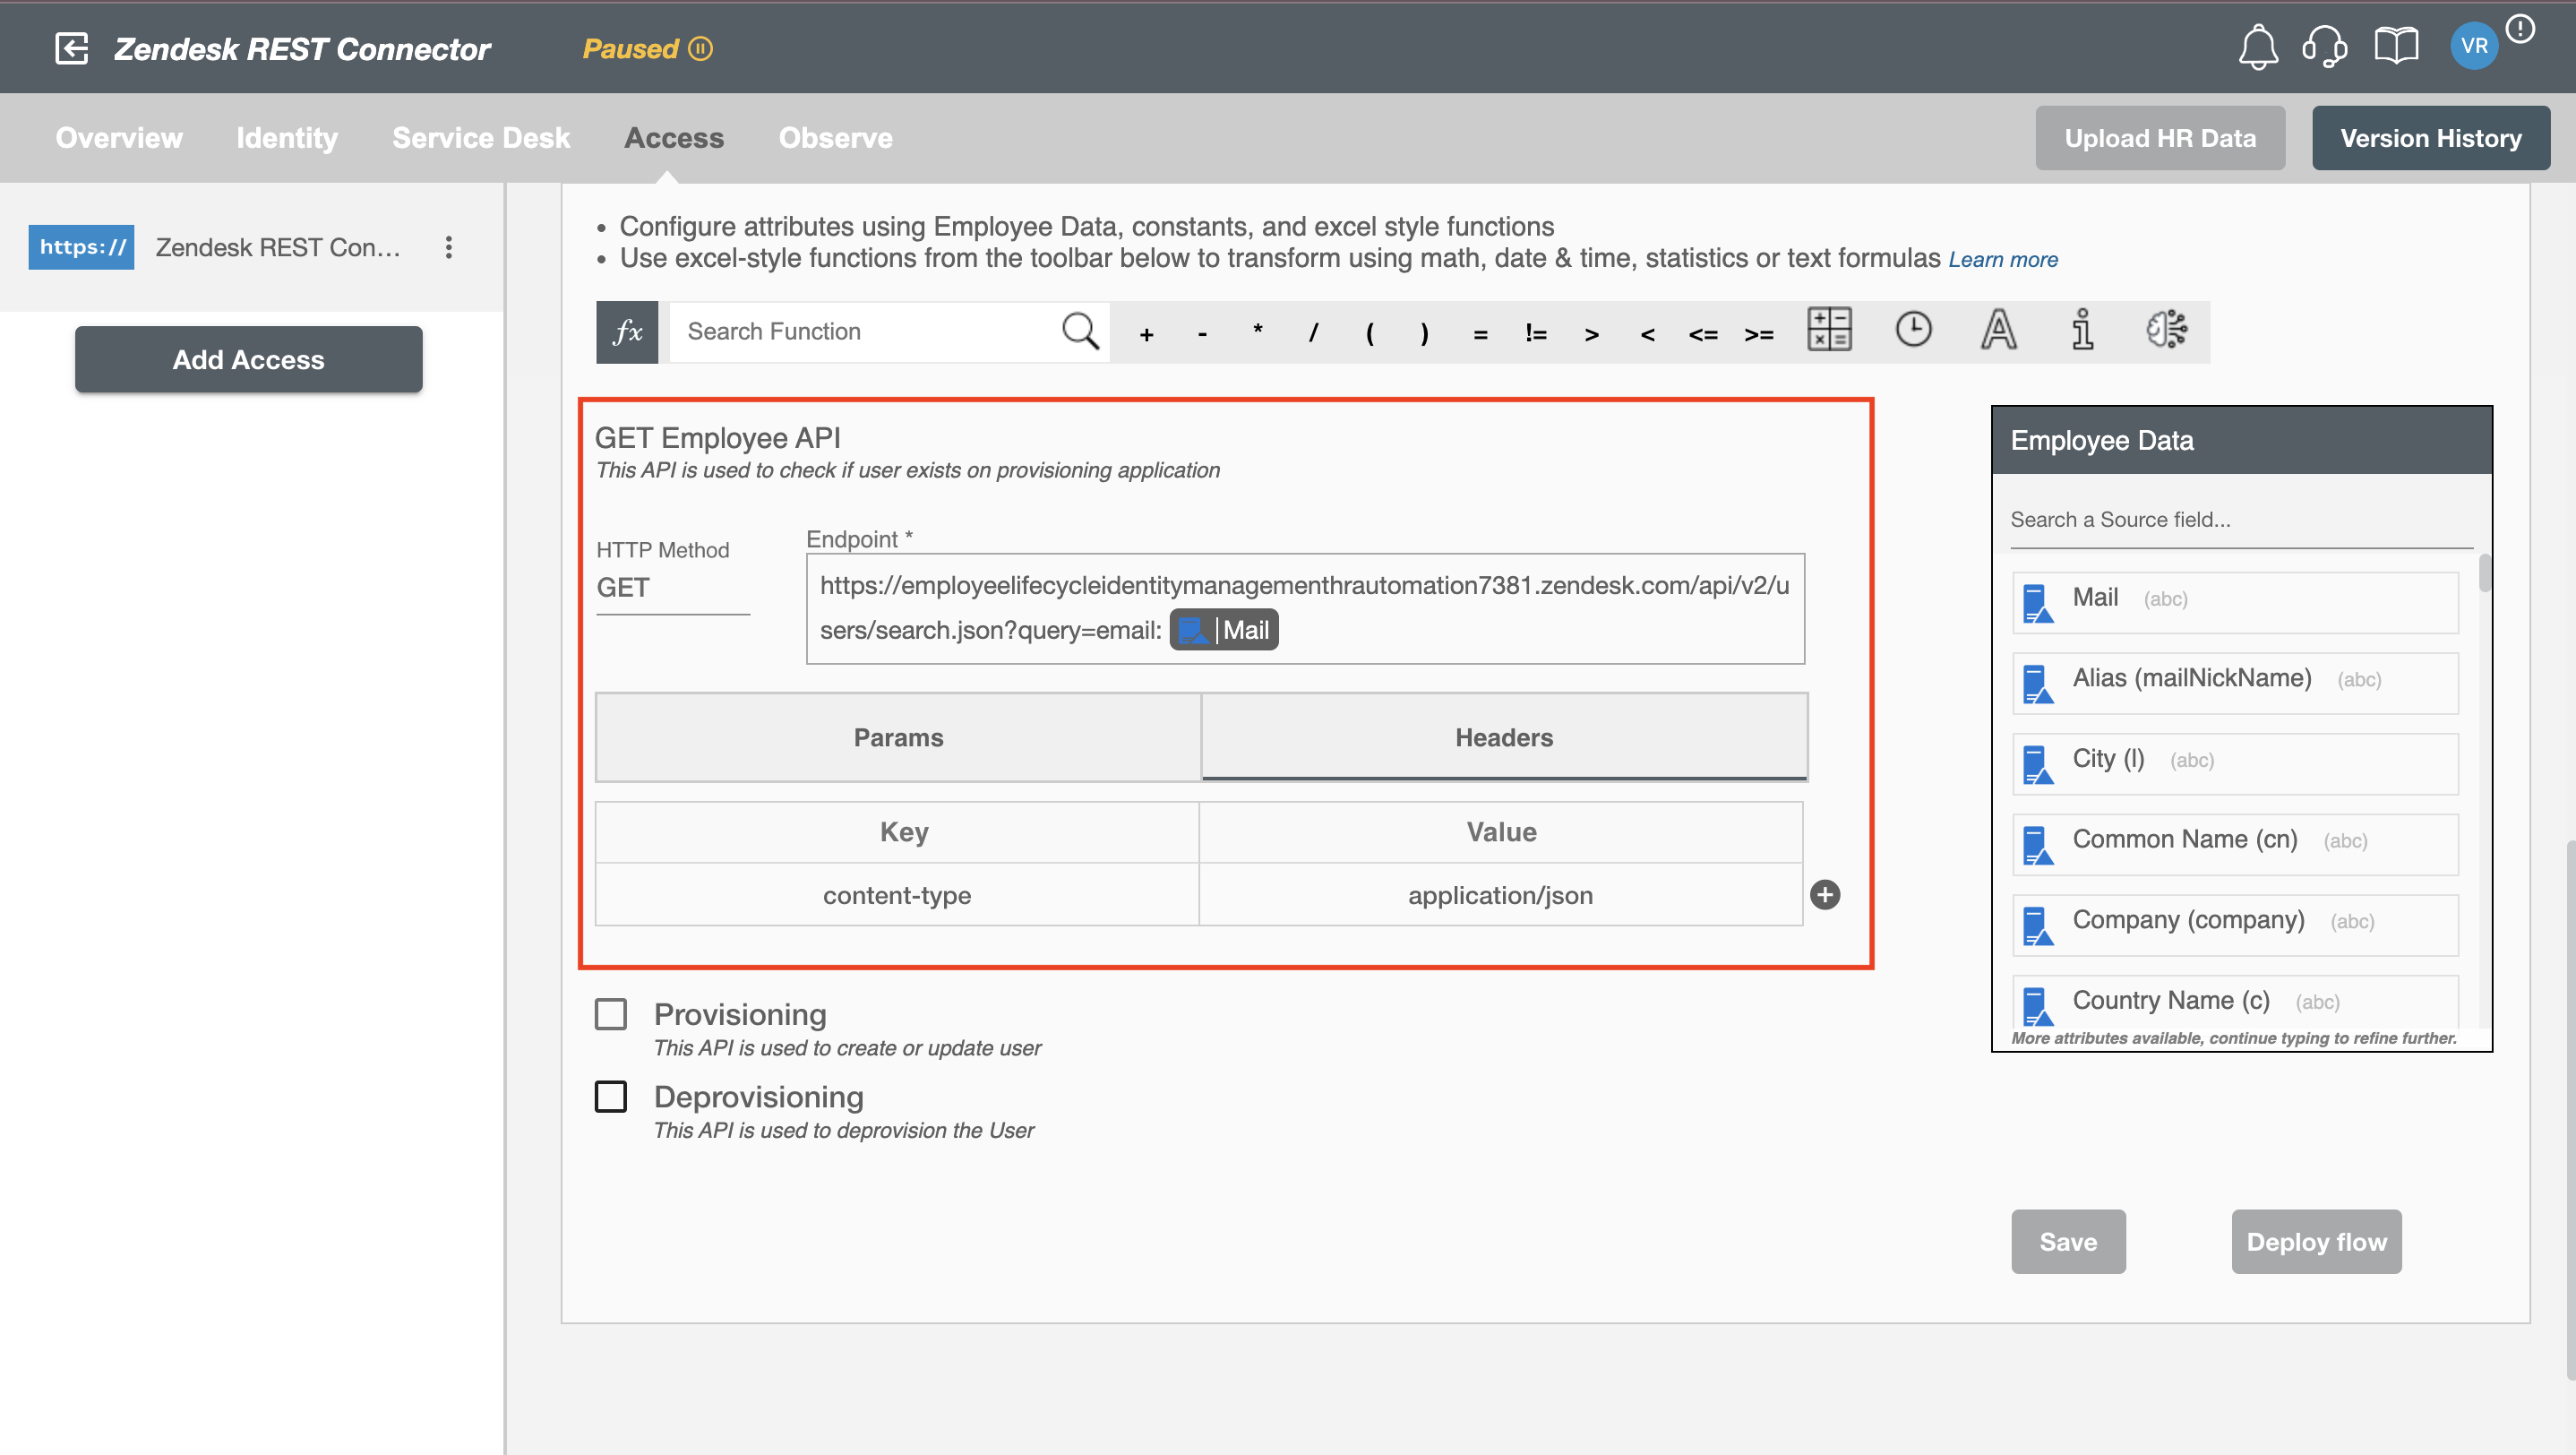
Task: Enable the Deprovisioning checkbox
Action: (610, 1096)
